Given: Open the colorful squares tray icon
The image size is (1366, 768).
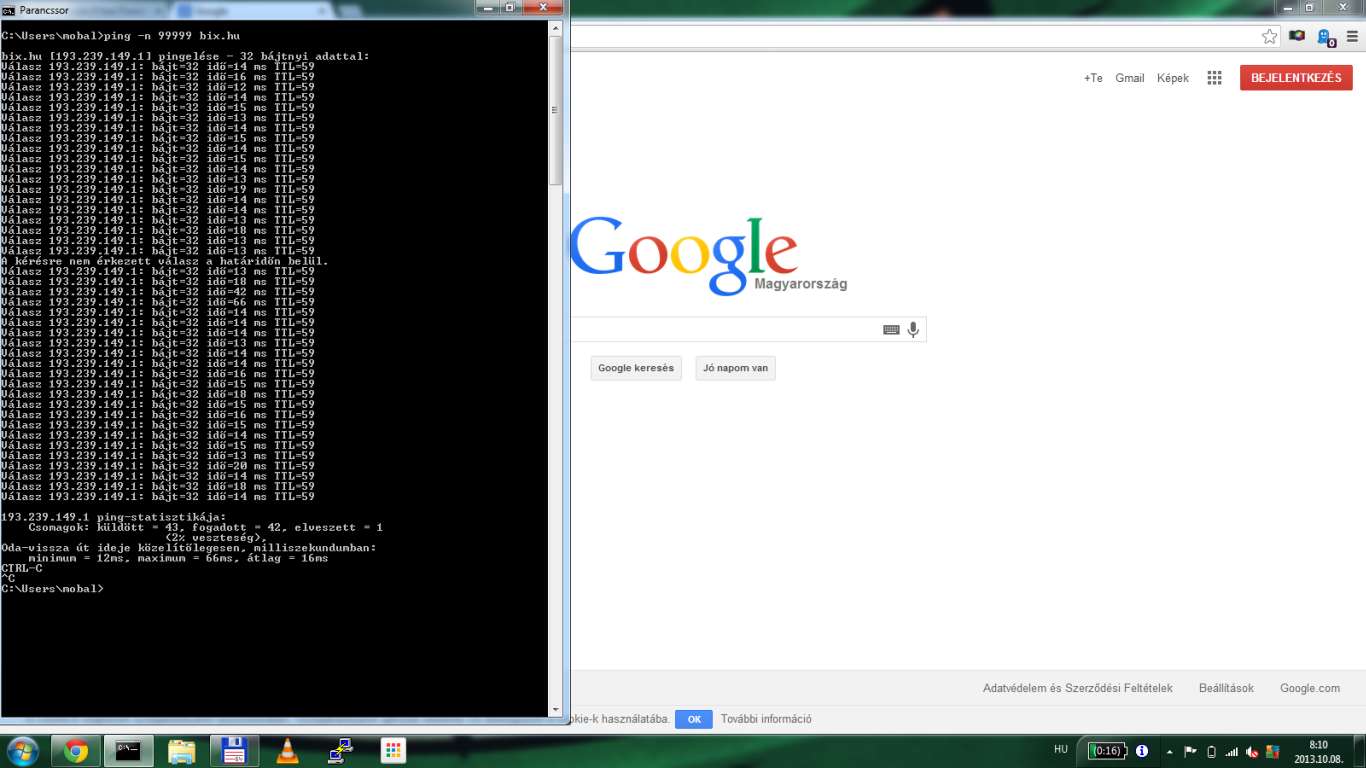Looking at the screenshot, I should [x=1272, y=751].
